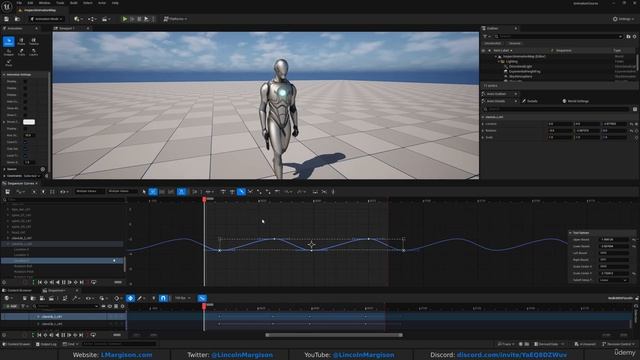This screenshot has height=360, width=640.
Task: Select DirectionalLight in the Outliner
Action: [x=519, y=67]
